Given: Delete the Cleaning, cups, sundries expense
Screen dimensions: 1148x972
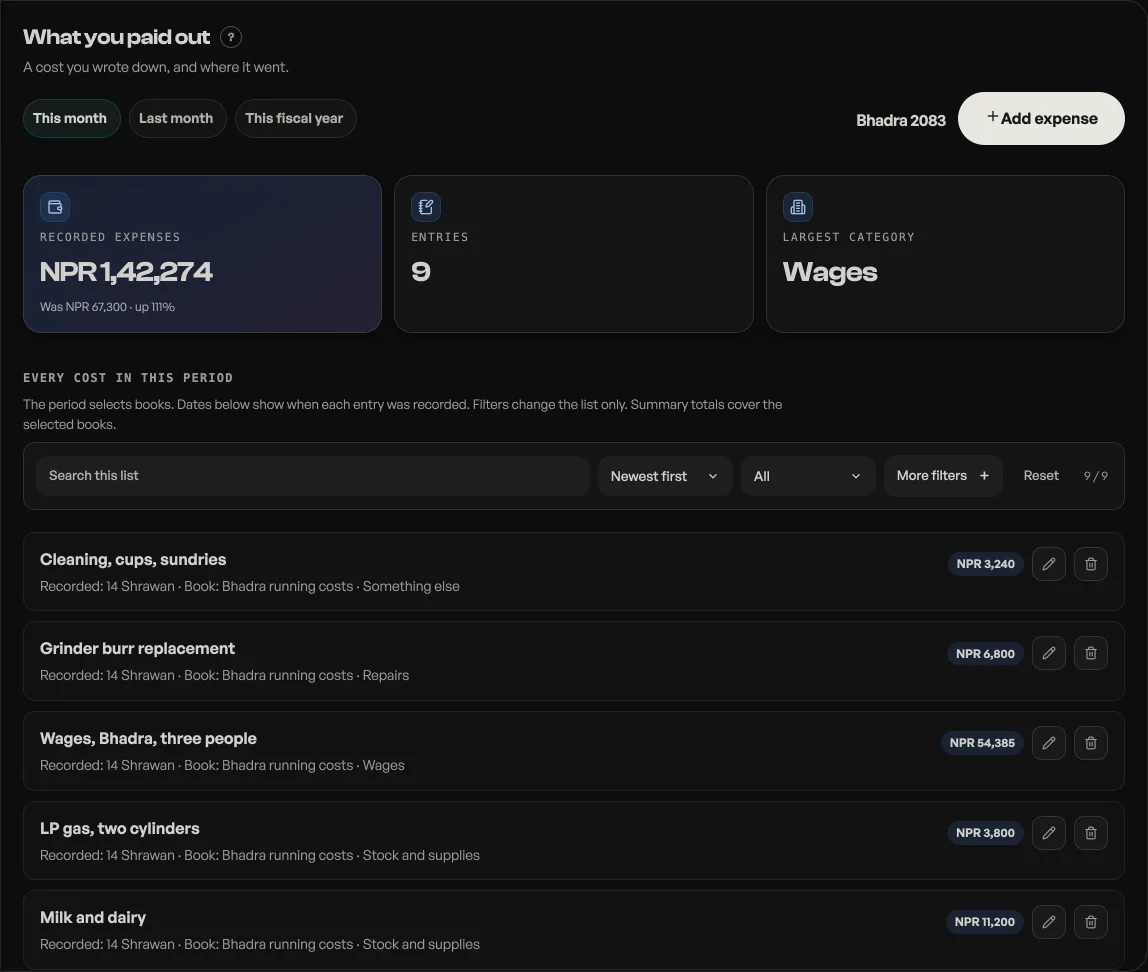Looking at the screenshot, I should coord(1091,564).
